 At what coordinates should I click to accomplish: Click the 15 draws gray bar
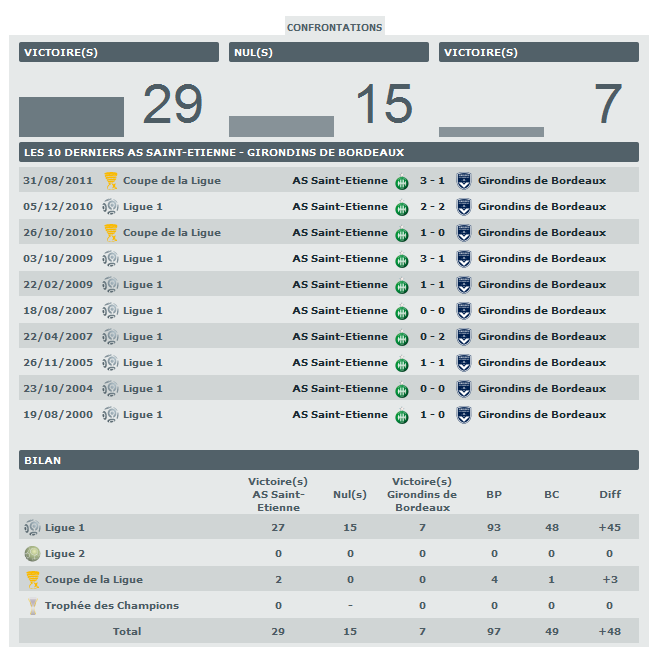click(x=281, y=126)
